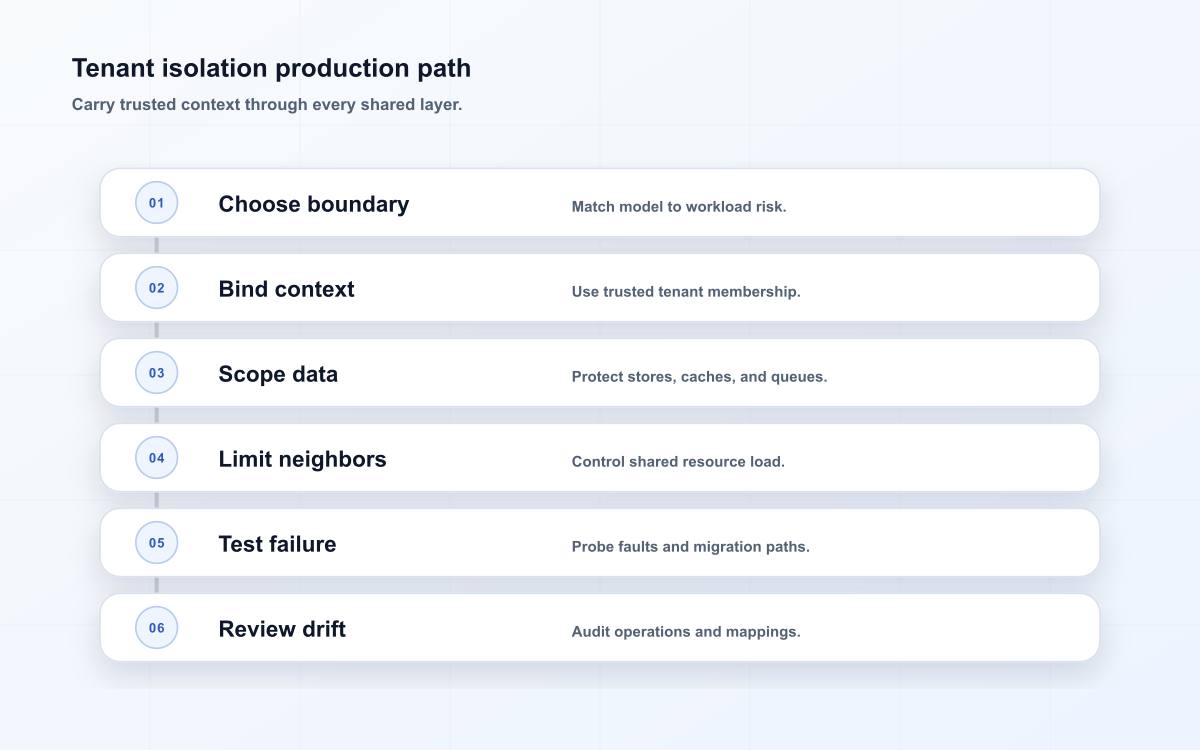Screen dimensions: 1200x750
Task: Select the 03 step circle icon
Action: (157, 373)
